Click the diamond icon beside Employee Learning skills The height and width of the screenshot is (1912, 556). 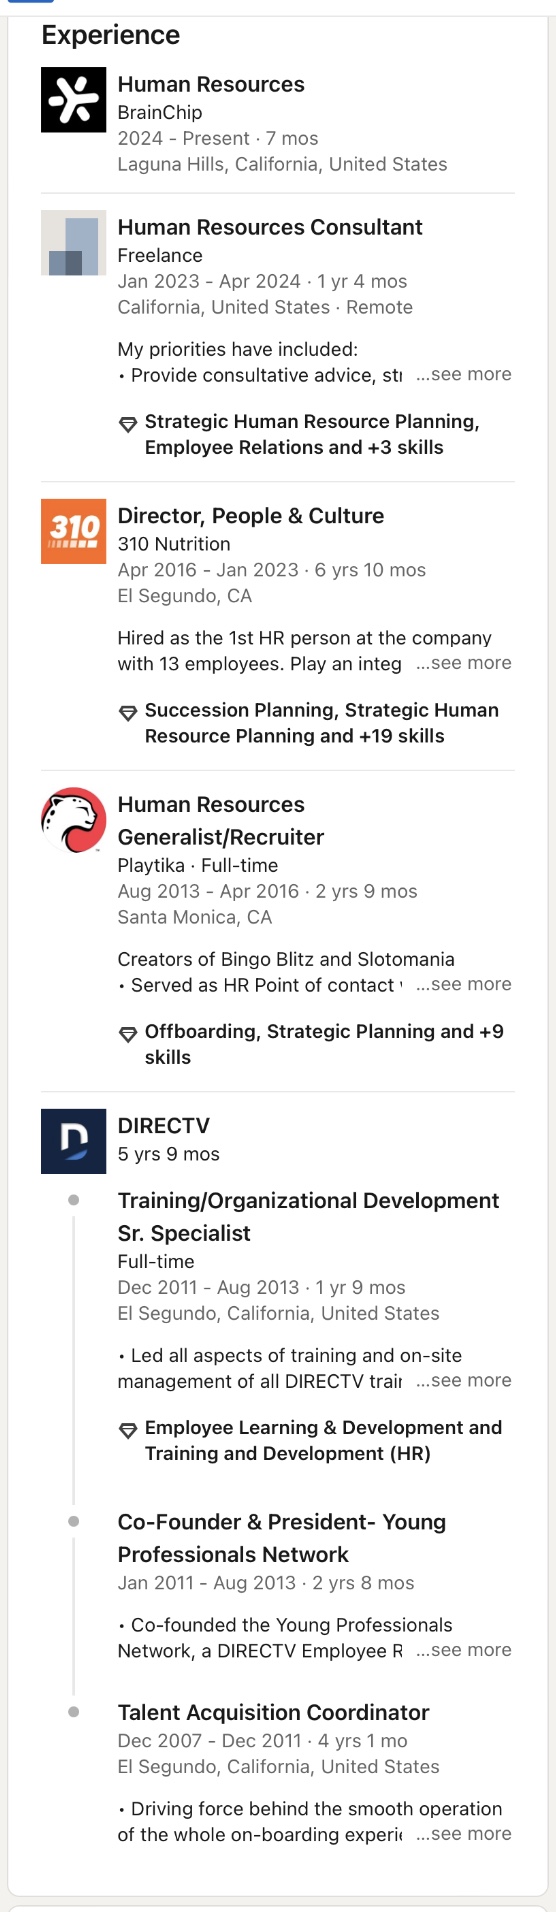pos(128,1431)
